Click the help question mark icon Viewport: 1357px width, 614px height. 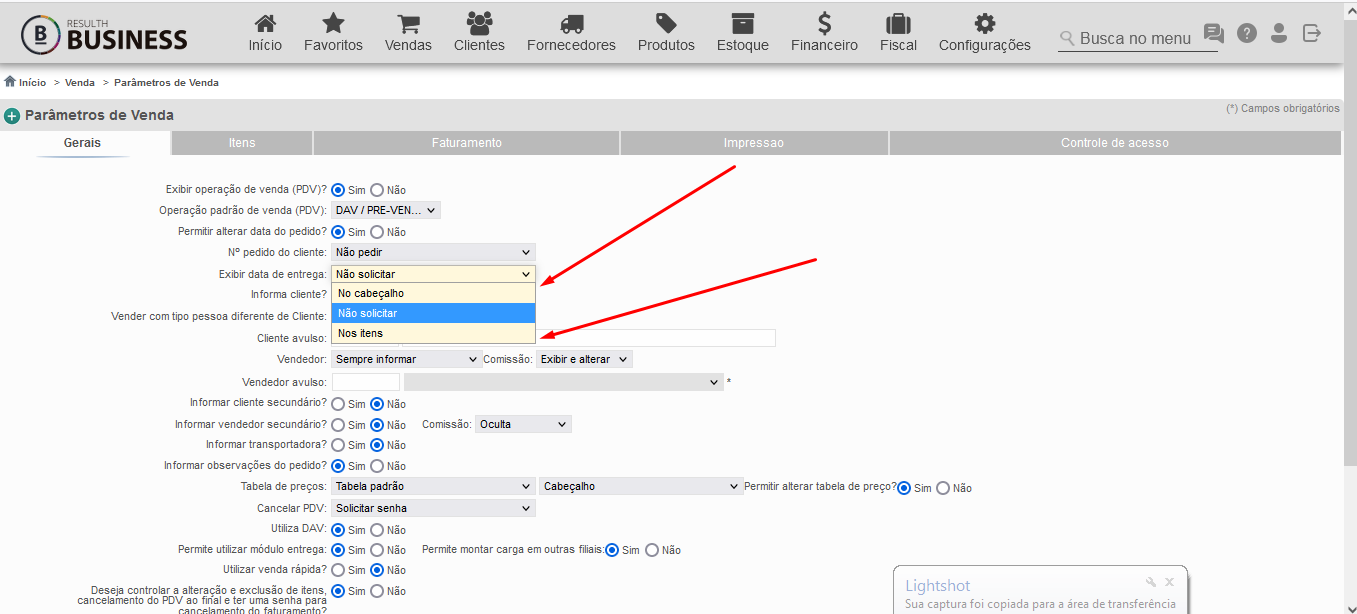click(1246, 33)
